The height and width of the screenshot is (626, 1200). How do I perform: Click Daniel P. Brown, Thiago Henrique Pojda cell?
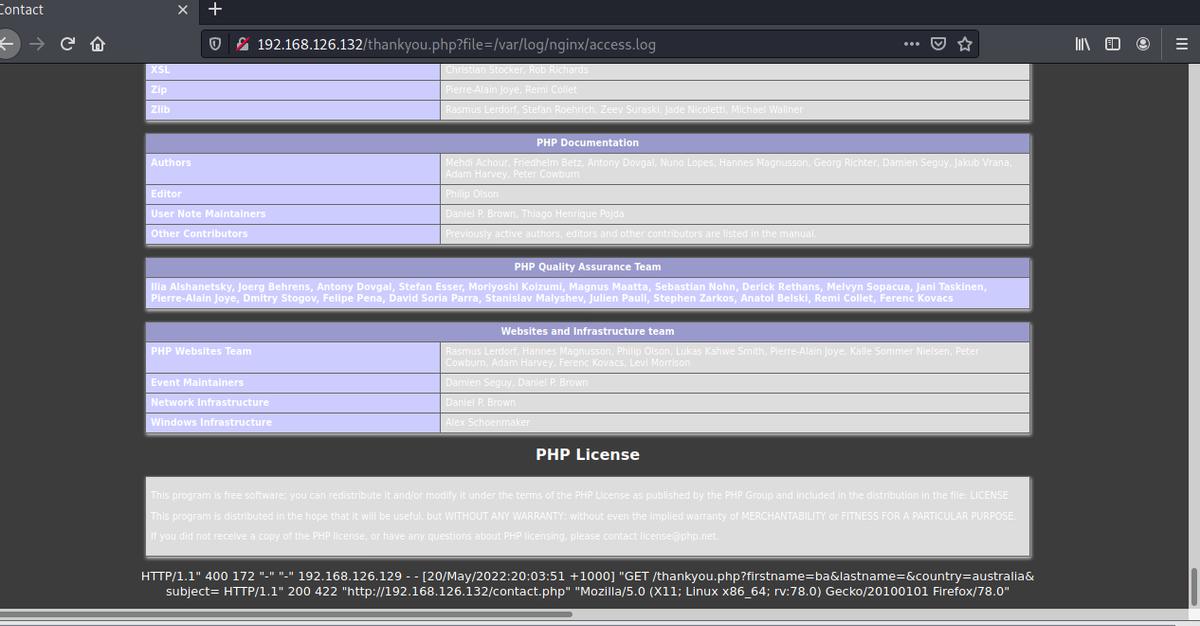click(735, 214)
